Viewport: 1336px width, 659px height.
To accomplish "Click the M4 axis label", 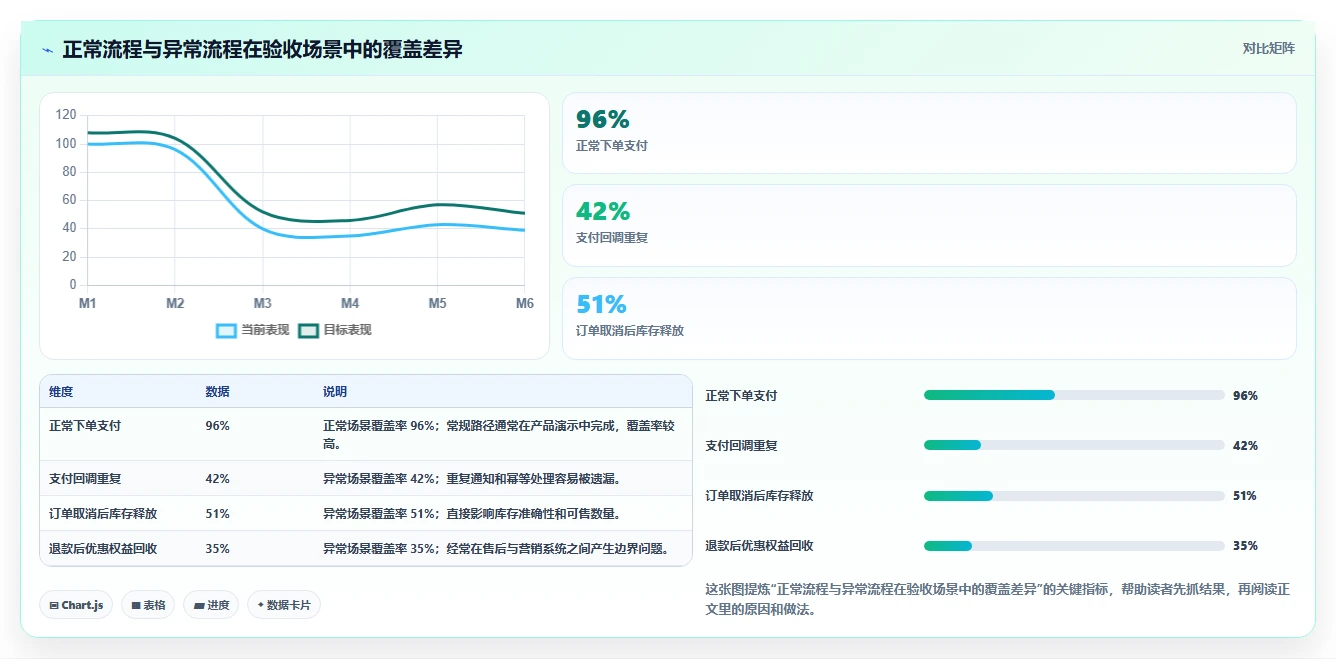I will (350, 303).
